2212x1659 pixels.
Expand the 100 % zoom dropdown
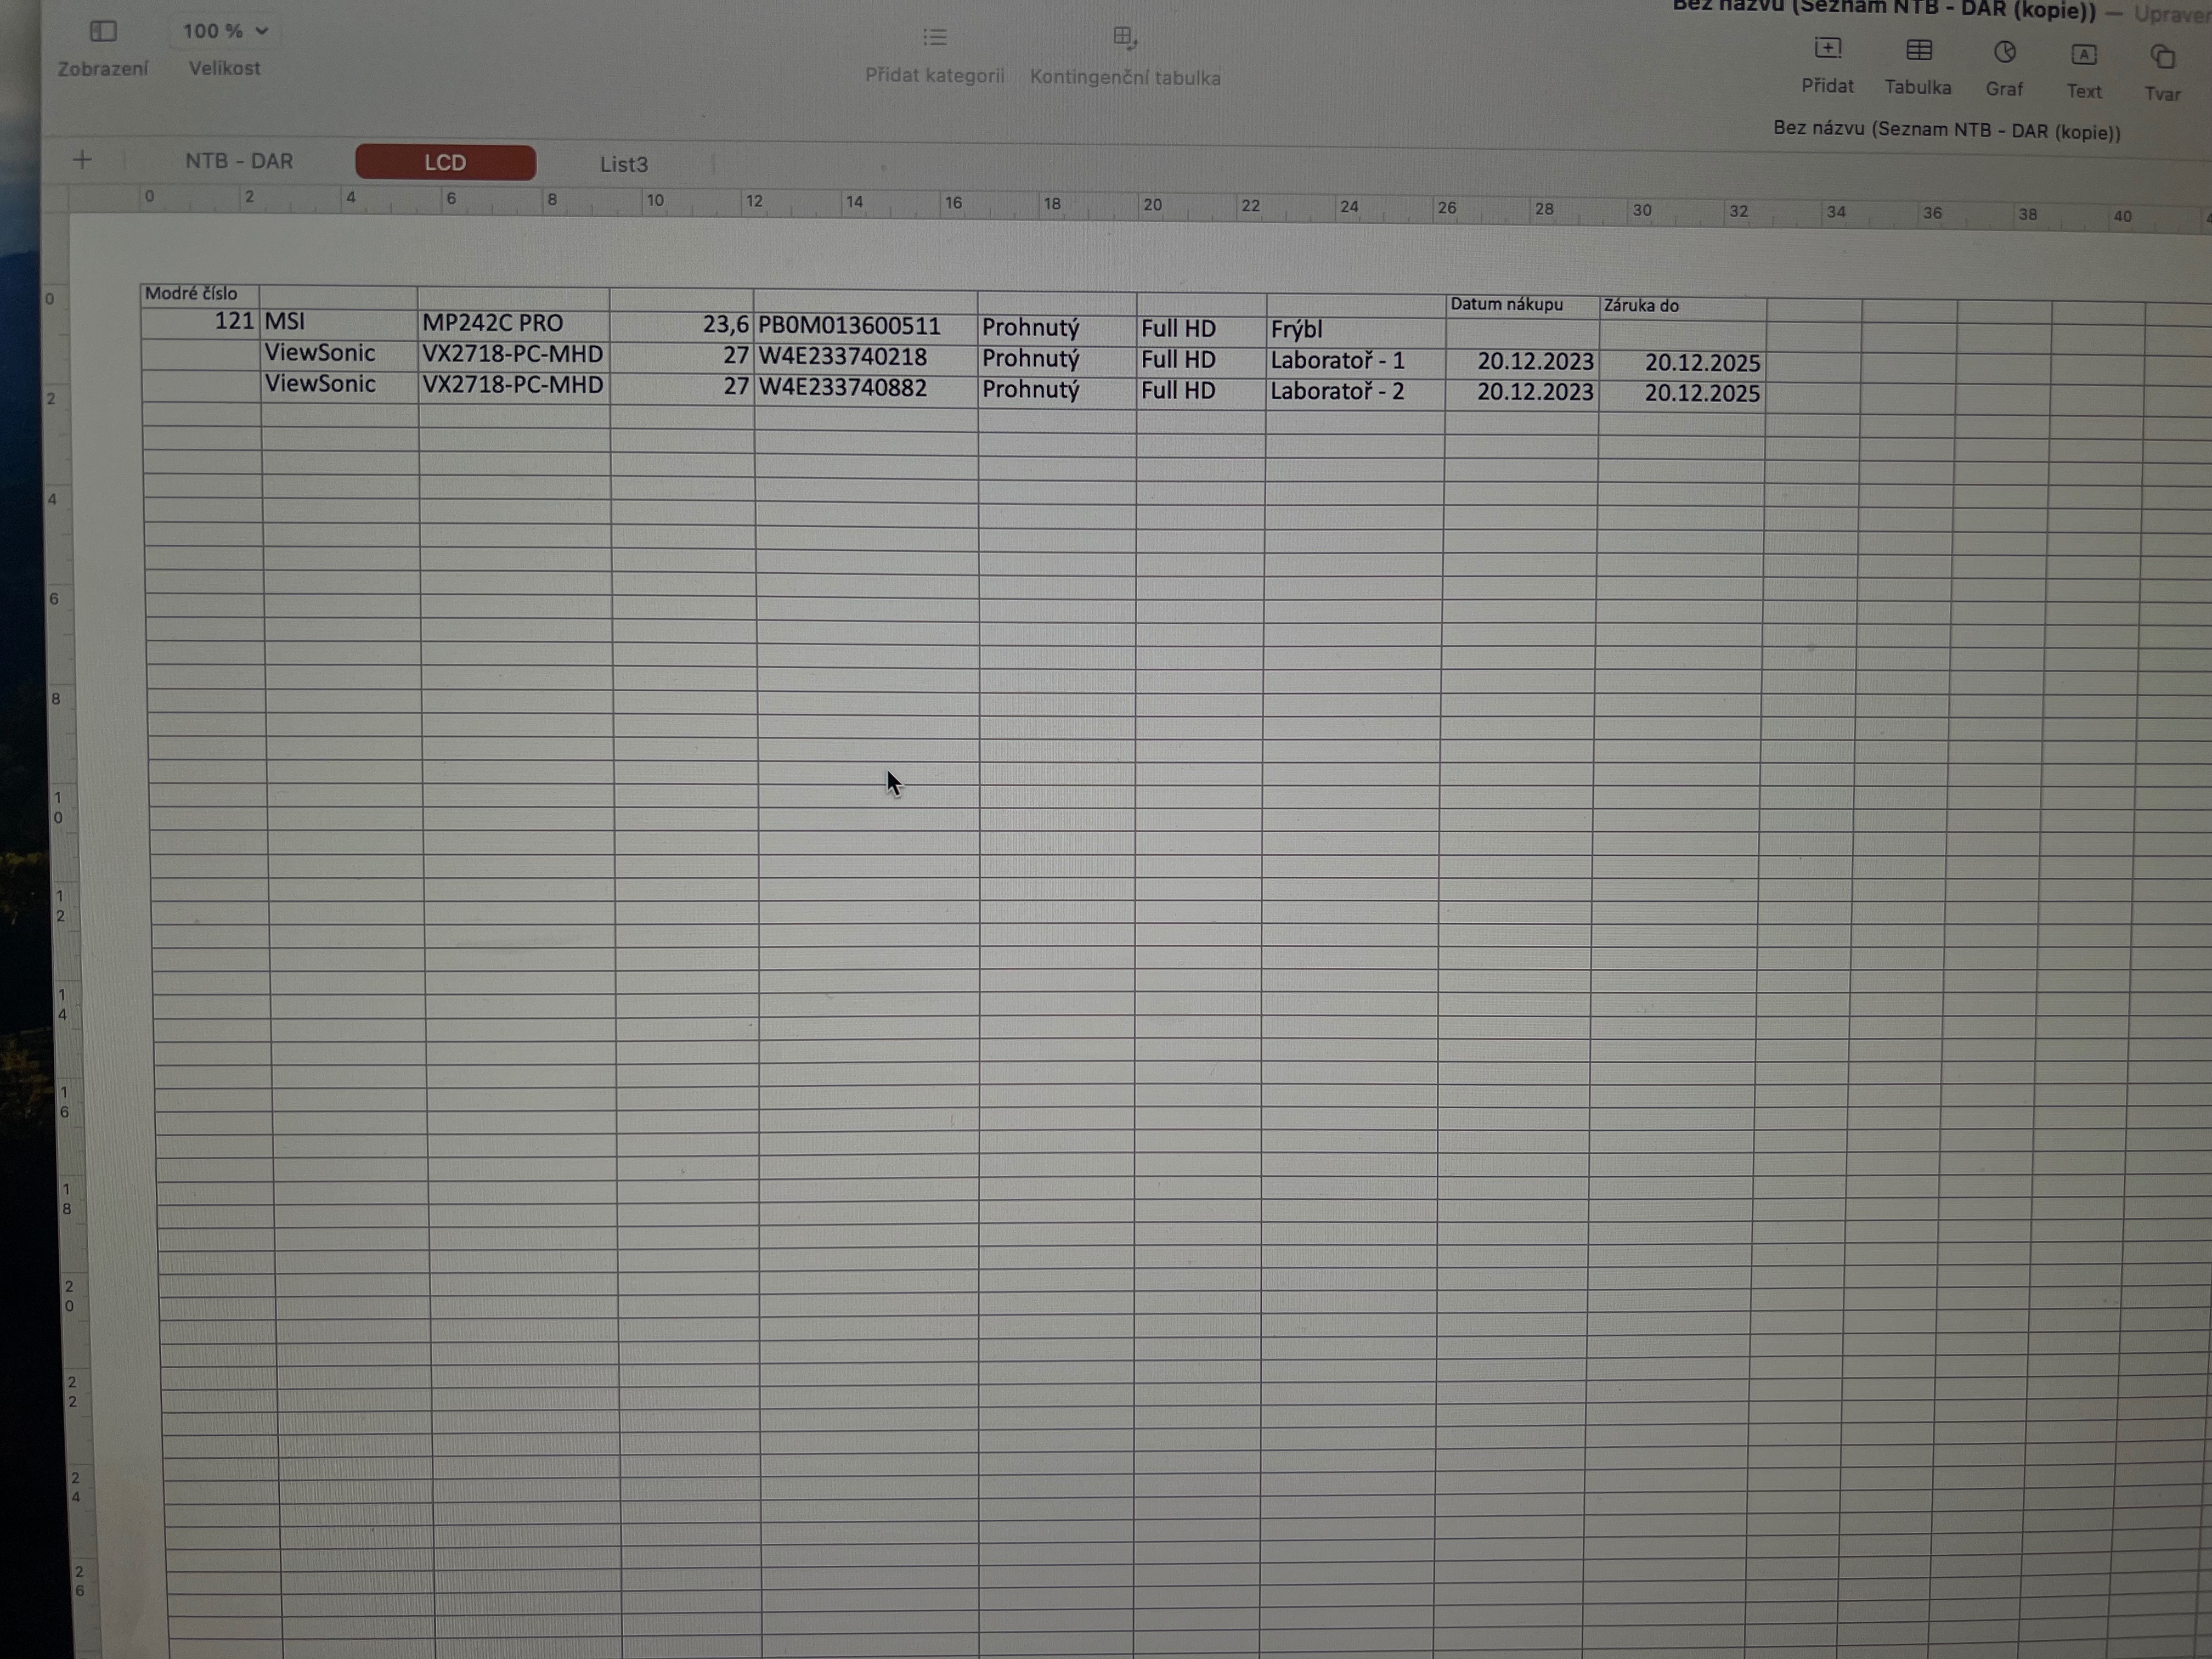pyautogui.click(x=225, y=31)
